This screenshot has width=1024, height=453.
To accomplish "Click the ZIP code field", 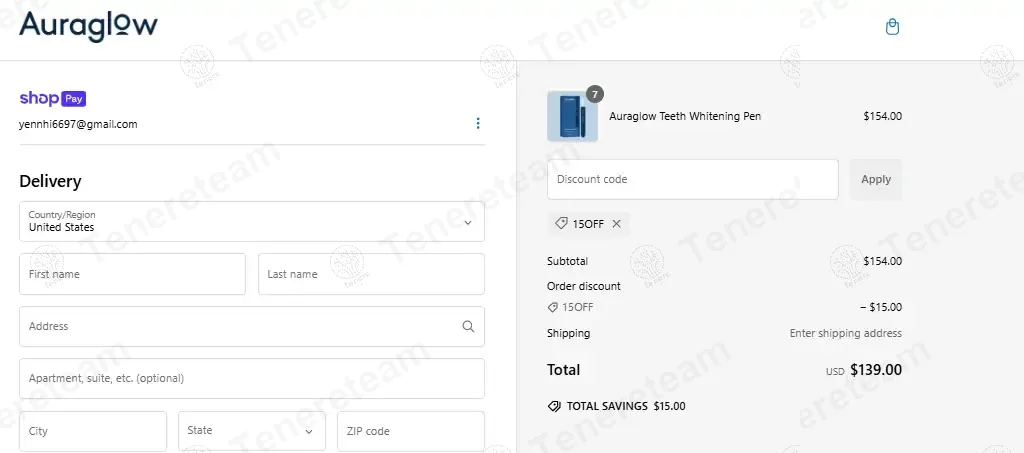I will pos(410,431).
